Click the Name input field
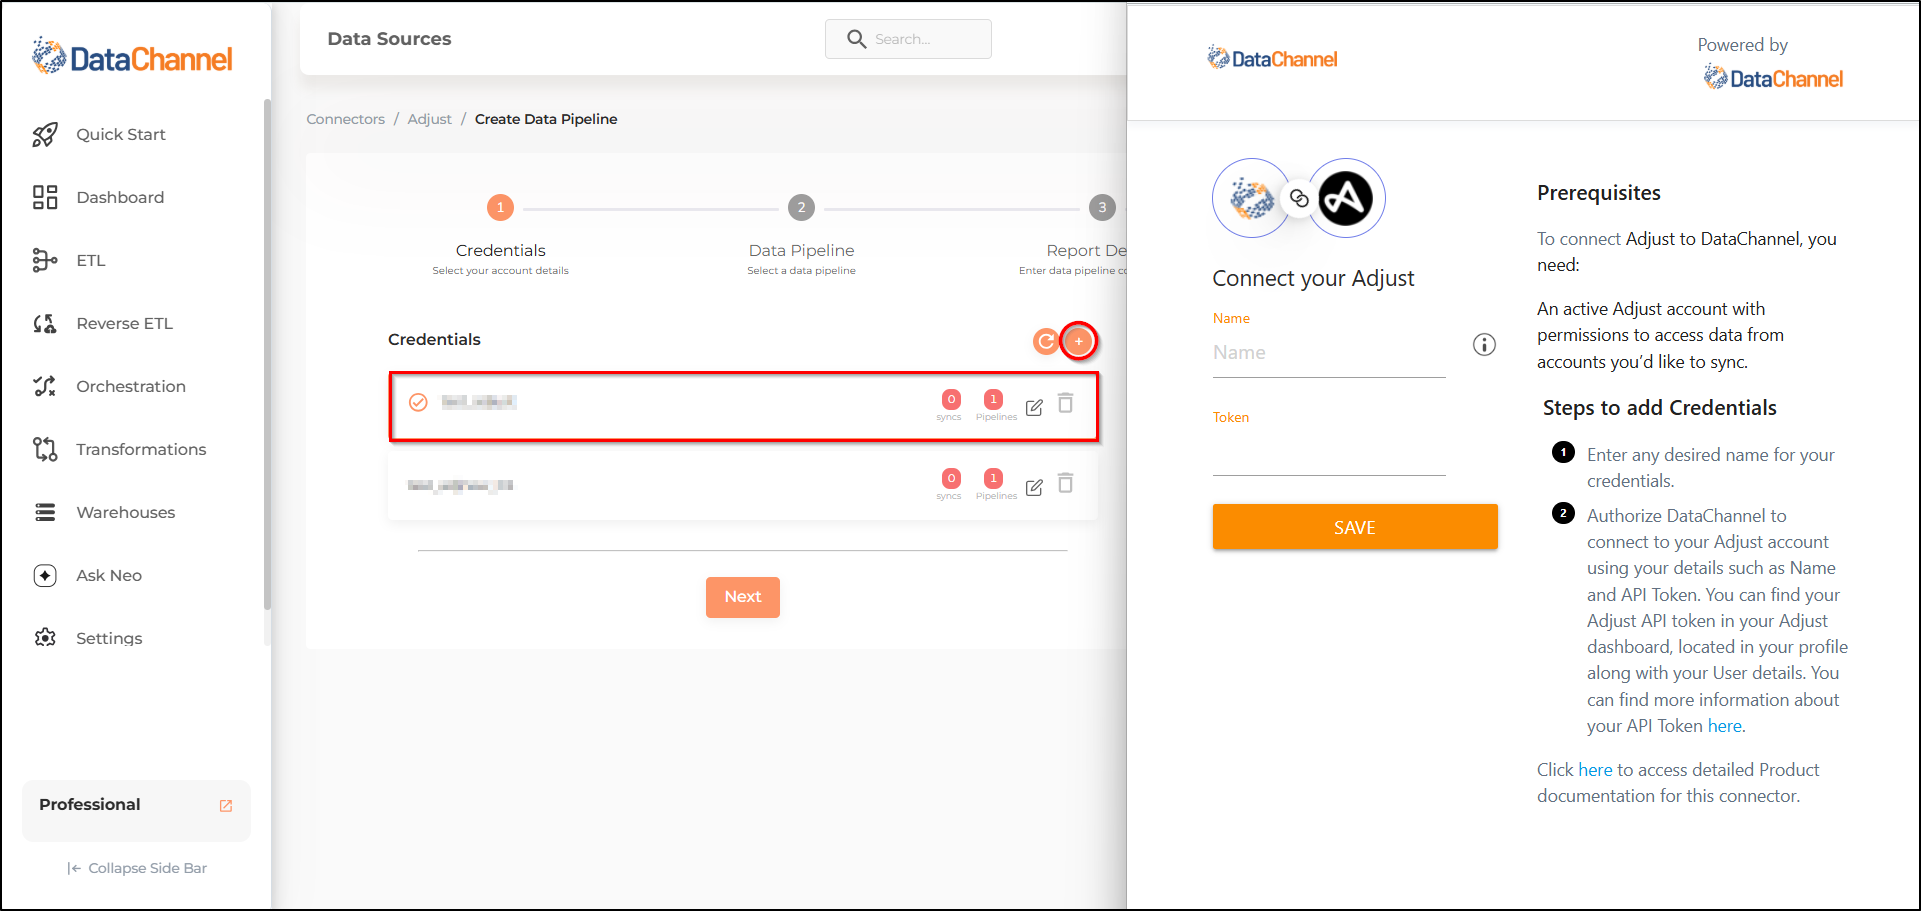1921x911 pixels. (1329, 353)
